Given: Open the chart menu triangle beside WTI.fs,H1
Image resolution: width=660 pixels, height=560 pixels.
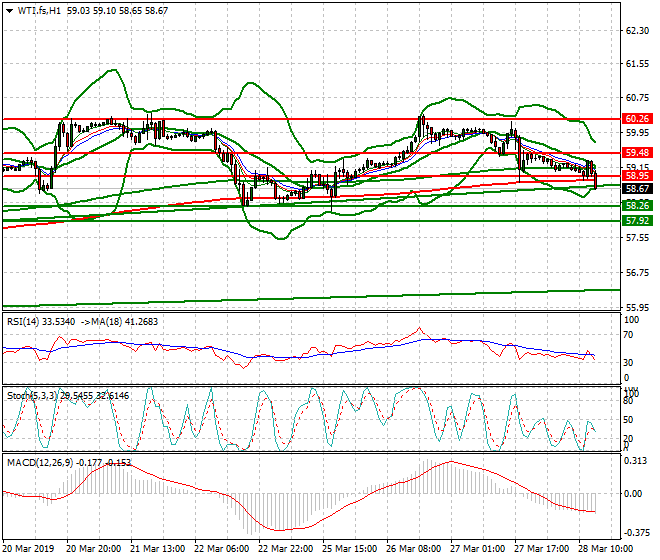Looking at the screenshot, I should click(x=9, y=11).
